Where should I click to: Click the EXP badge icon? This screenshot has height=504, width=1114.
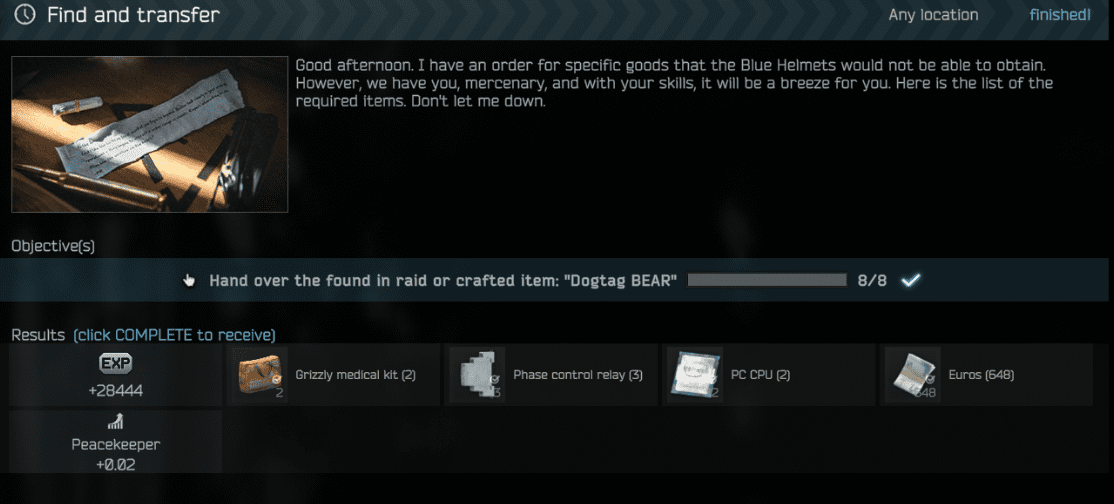tap(116, 364)
